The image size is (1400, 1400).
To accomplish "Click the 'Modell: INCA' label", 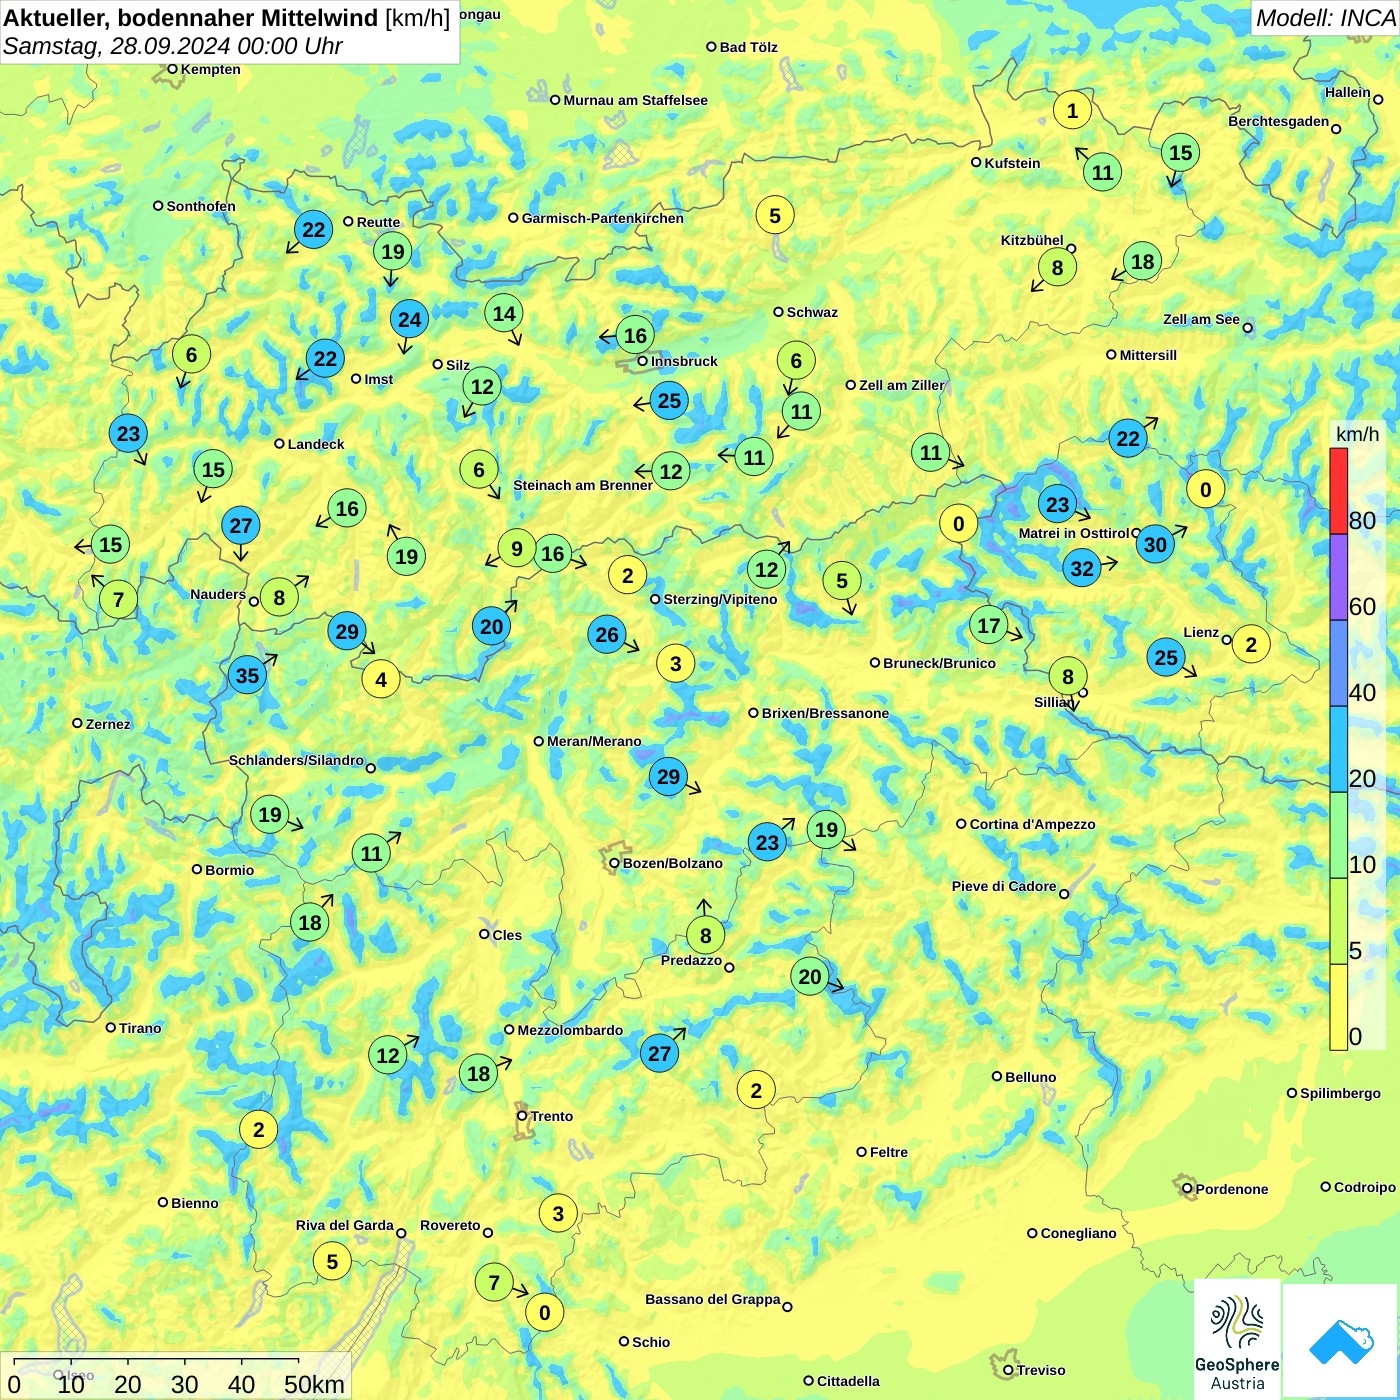I will (x=1326, y=17).
